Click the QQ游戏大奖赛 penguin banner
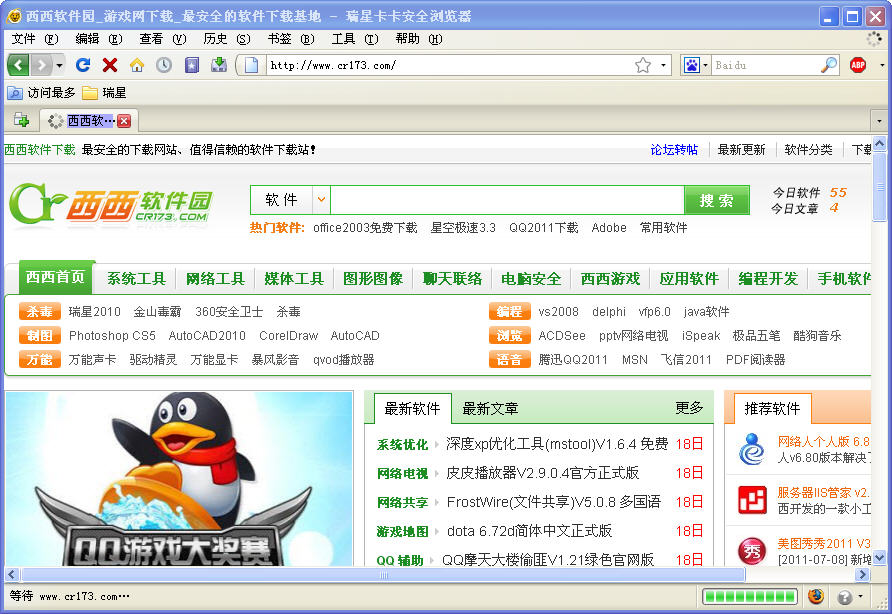 pos(179,478)
